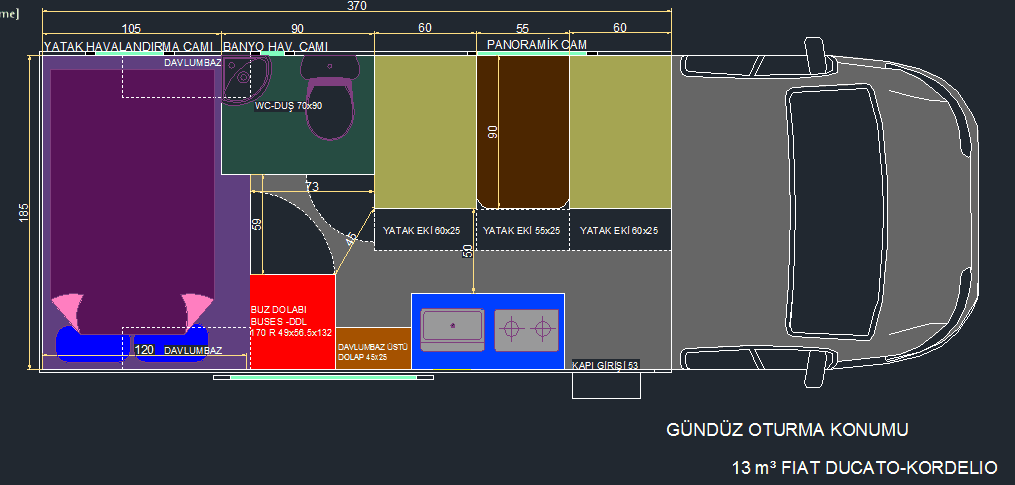The width and height of the screenshot is (1015, 485).
Task: Click the left stove burner symbol
Action: click(511, 328)
